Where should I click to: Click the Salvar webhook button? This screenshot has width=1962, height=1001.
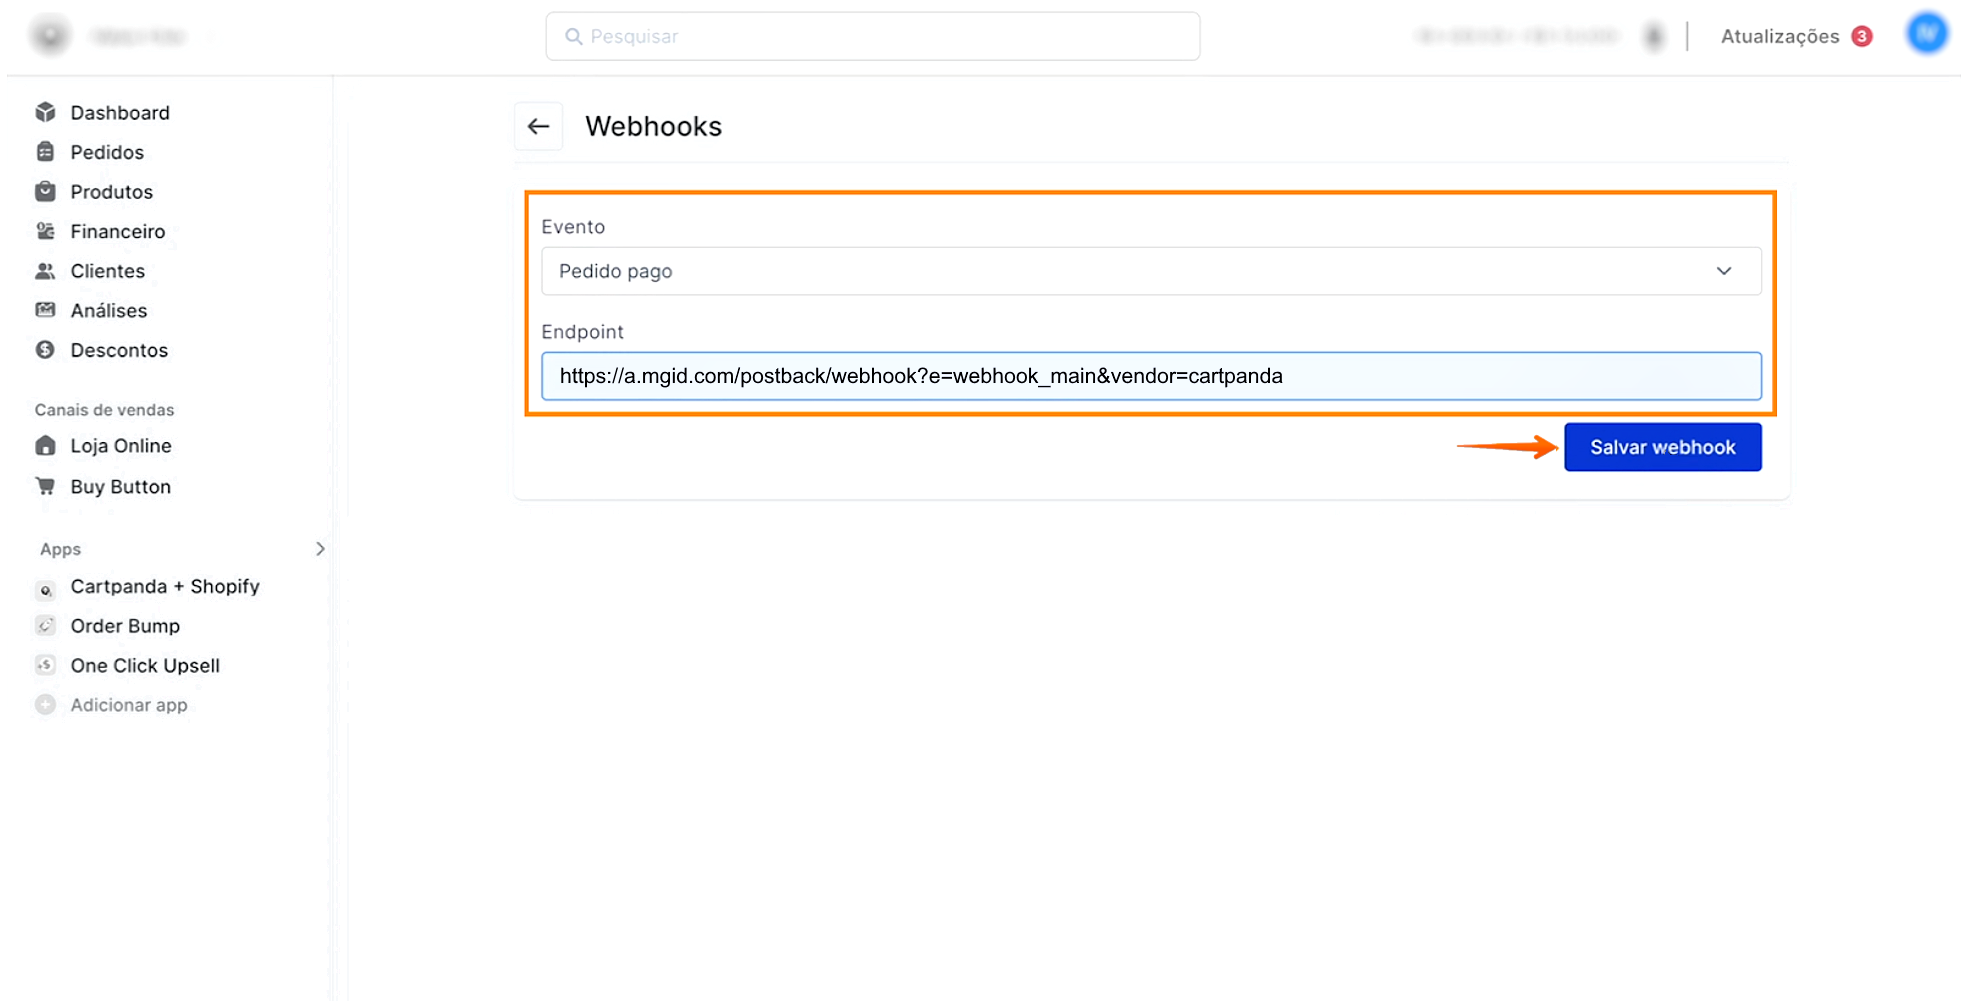coord(1662,447)
